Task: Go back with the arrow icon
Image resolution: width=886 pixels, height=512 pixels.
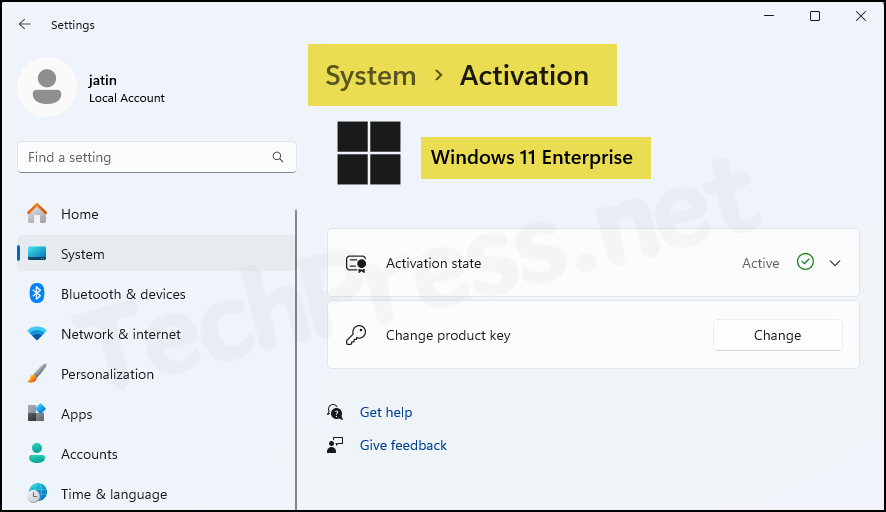Action: click(x=24, y=24)
